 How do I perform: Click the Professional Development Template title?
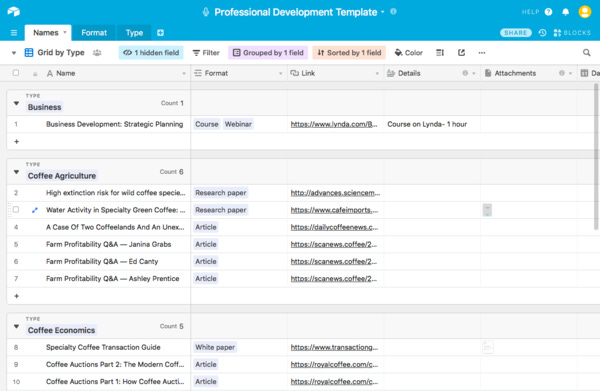[296, 12]
